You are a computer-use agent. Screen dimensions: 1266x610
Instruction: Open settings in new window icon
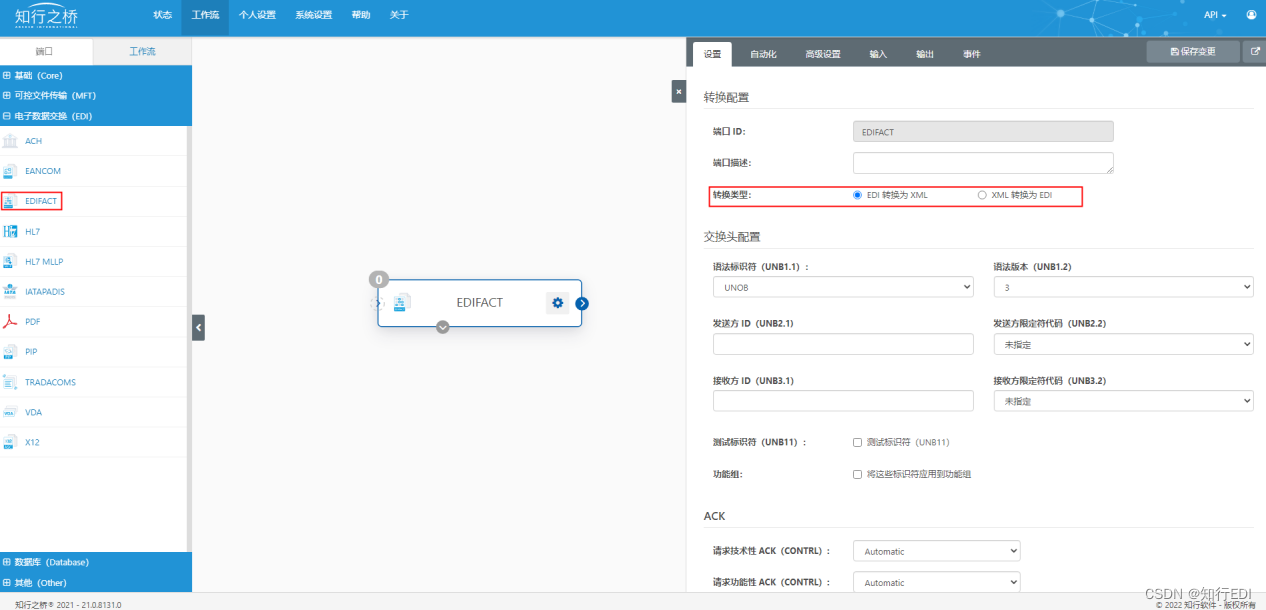(1255, 52)
